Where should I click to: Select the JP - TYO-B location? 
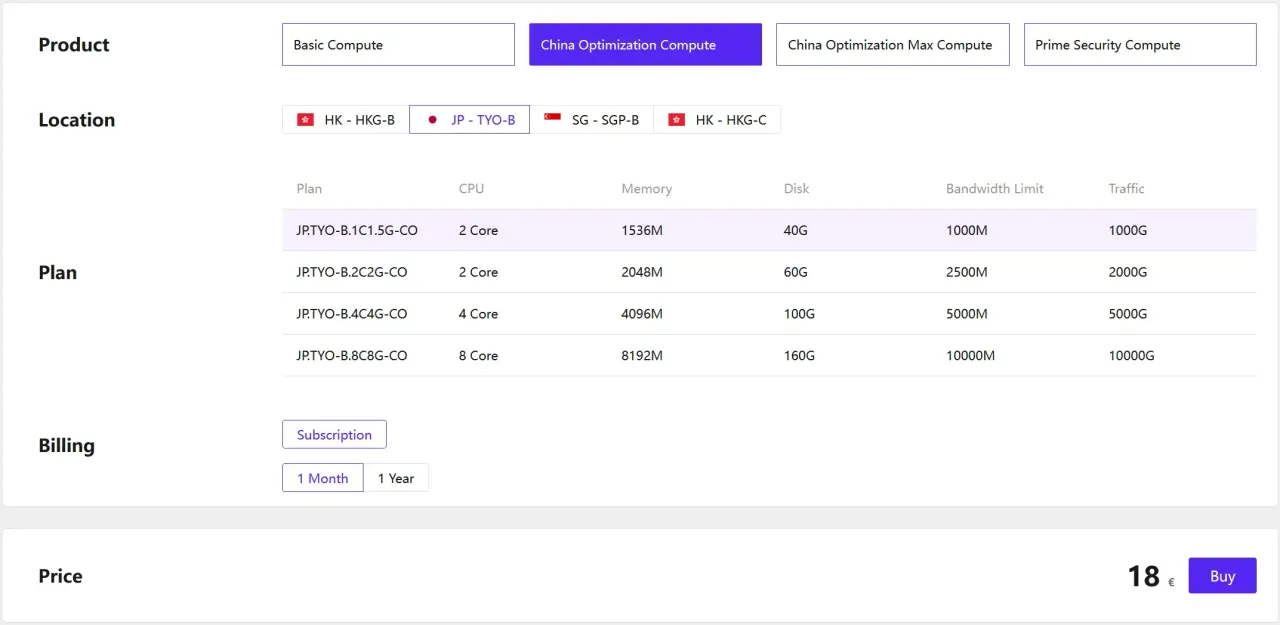(x=469, y=120)
